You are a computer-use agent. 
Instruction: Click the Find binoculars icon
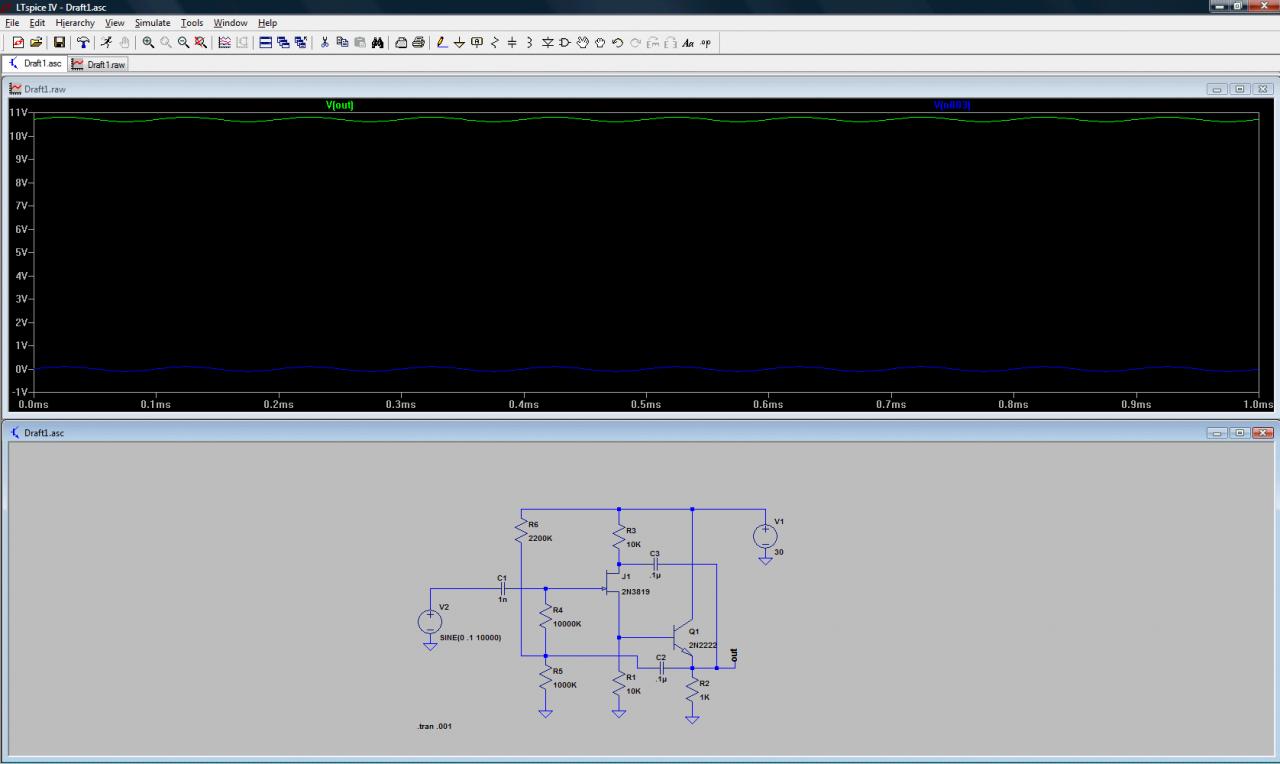pyautogui.click(x=378, y=42)
